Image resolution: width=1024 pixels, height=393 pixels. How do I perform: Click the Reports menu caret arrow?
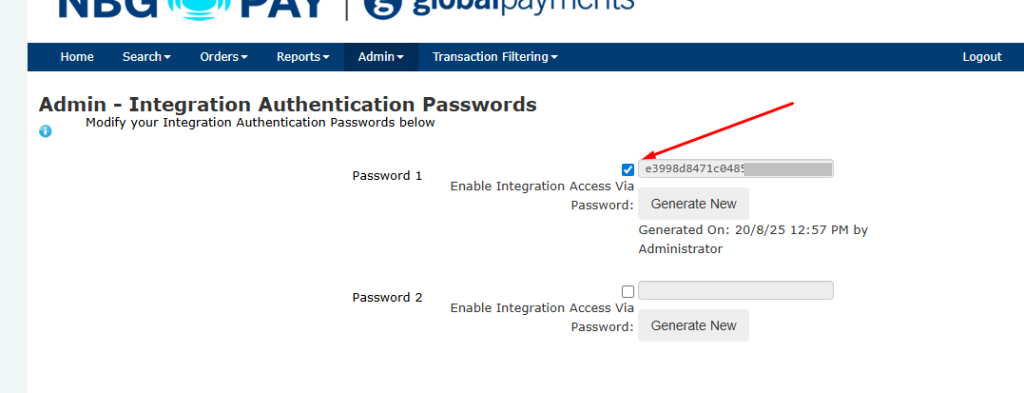coord(326,57)
